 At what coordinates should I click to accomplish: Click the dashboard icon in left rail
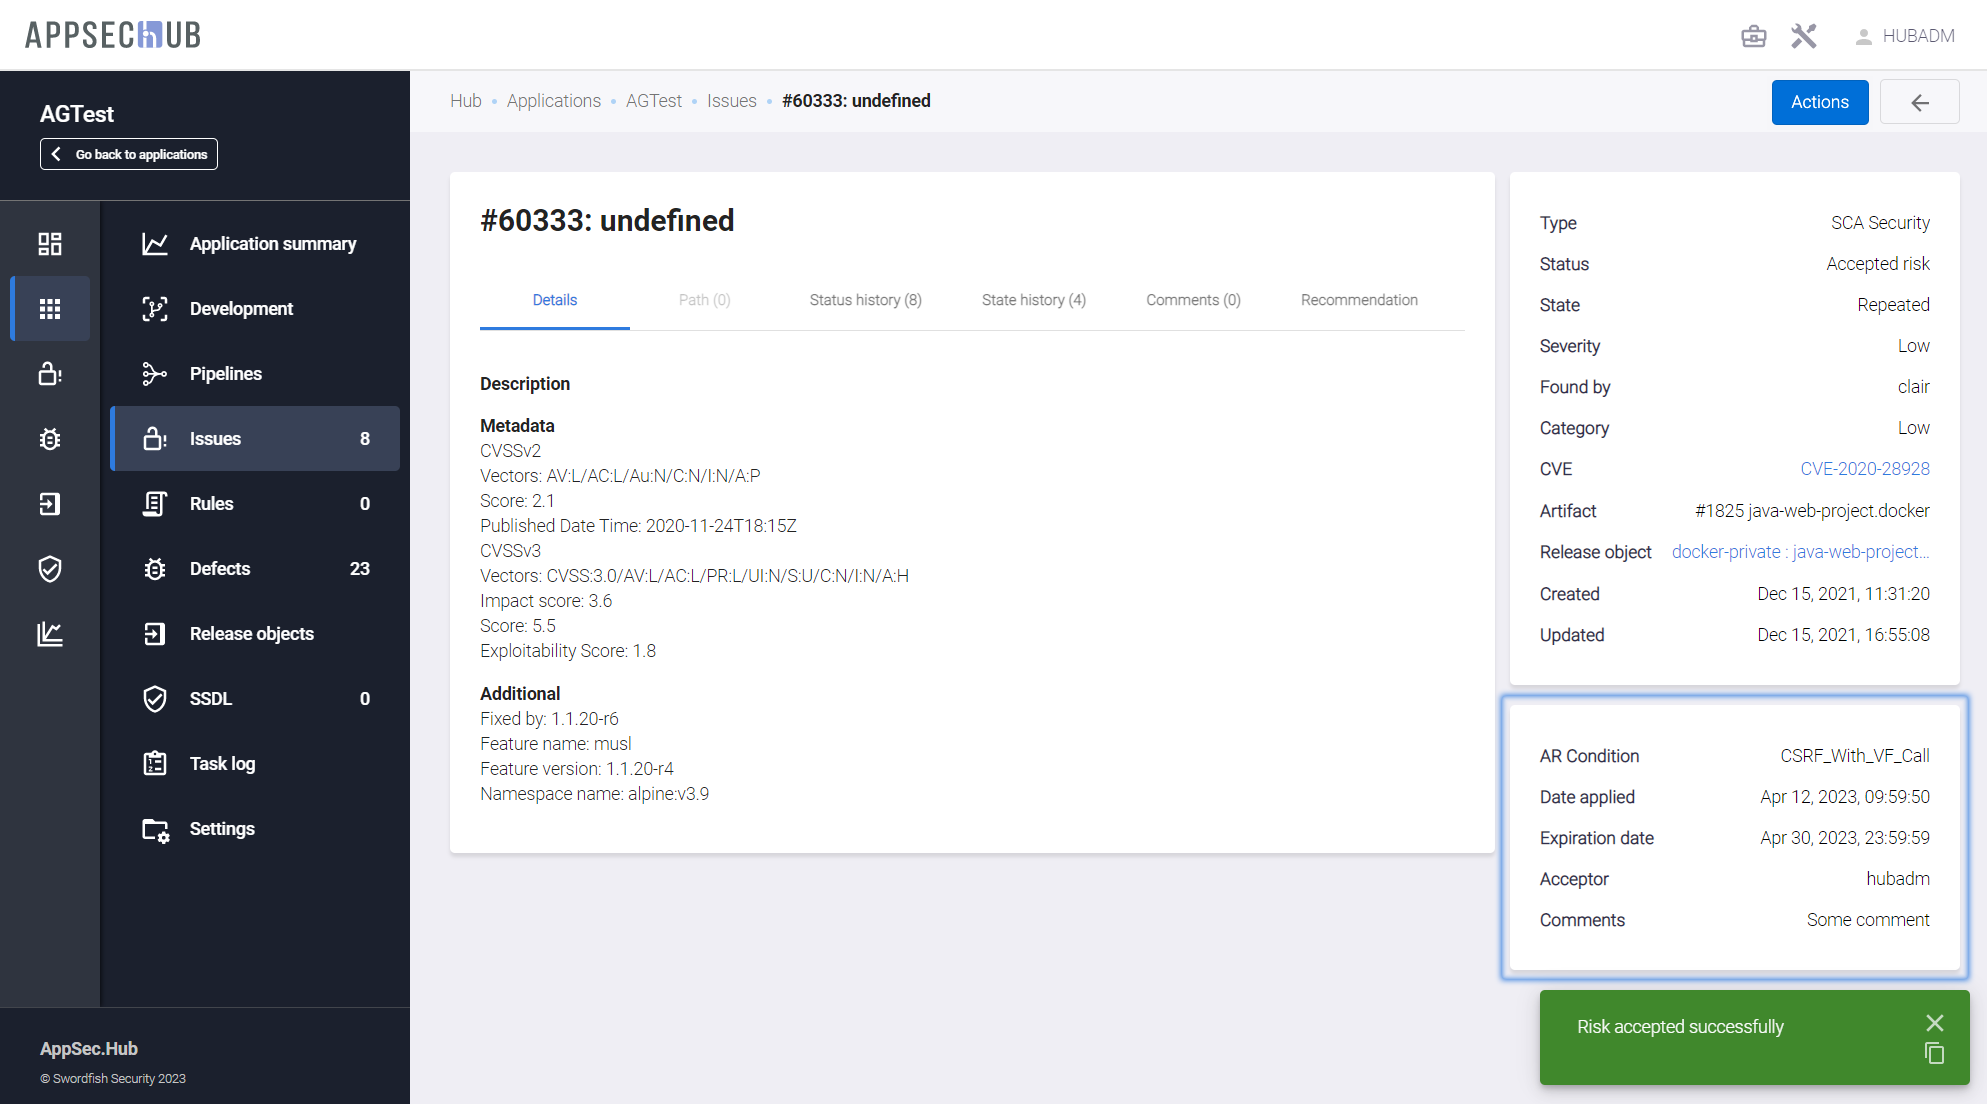[x=50, y=244]
